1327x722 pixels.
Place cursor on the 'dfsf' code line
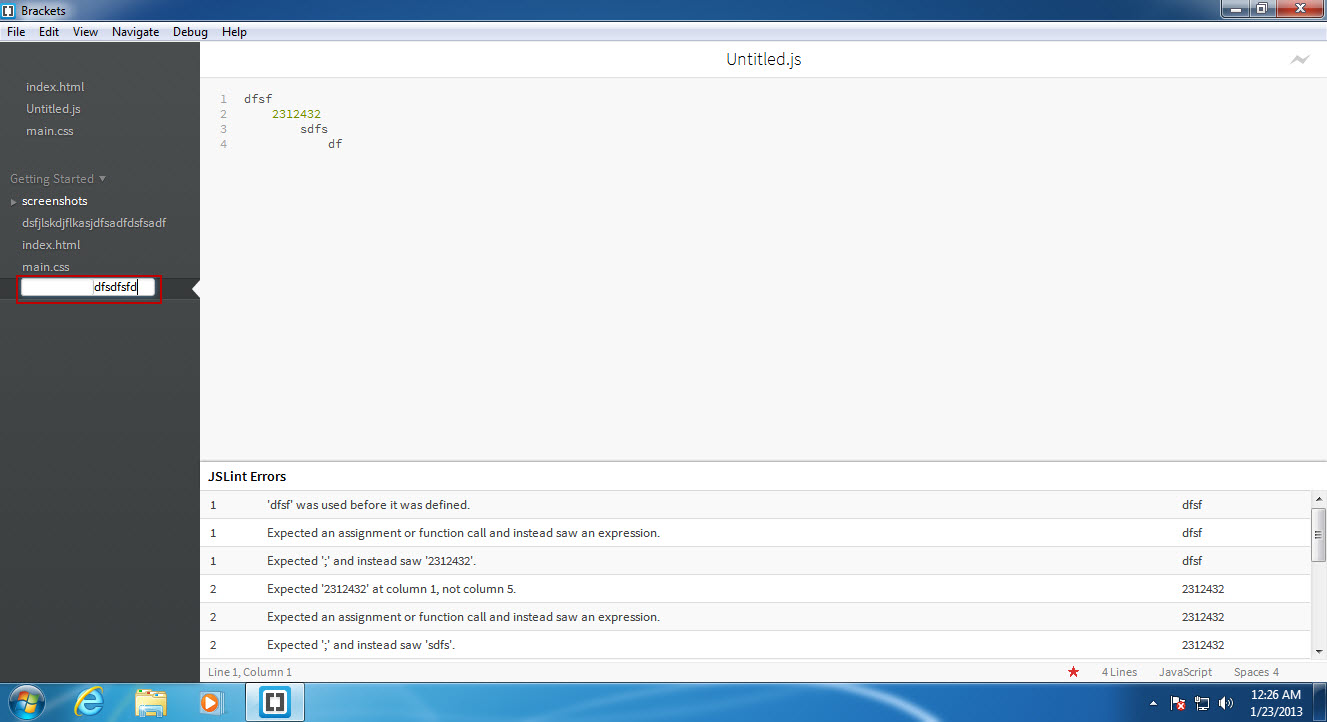(258, 99)
